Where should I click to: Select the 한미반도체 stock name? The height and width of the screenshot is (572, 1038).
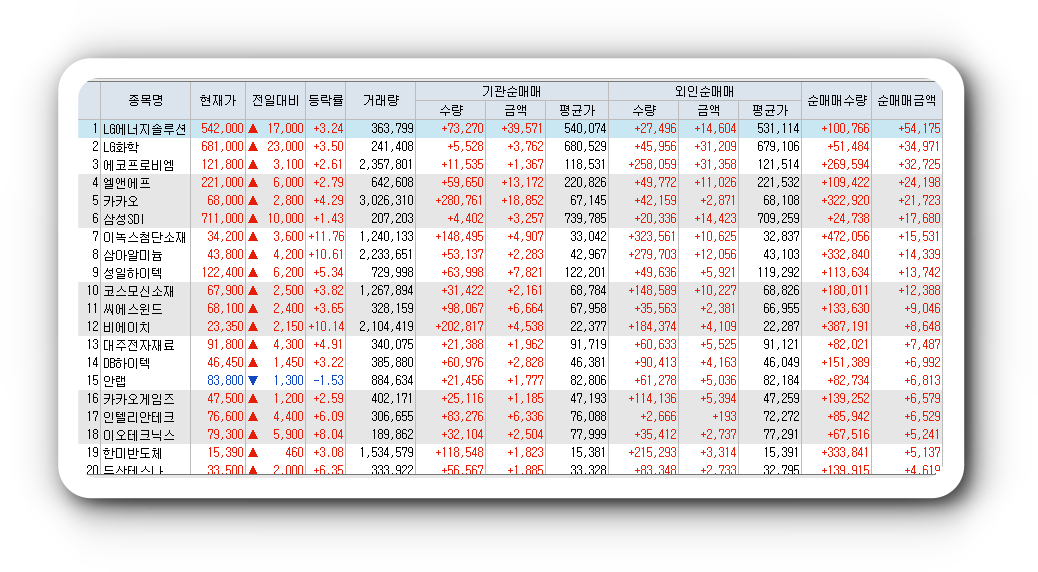(x=133, y=453)
